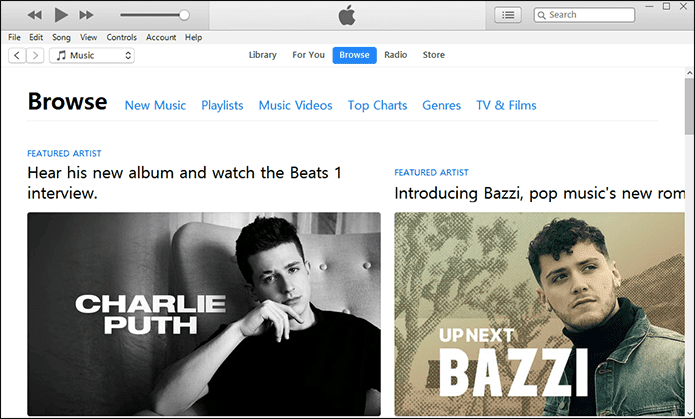The width and height of the screenshot is (695, 419).
Task: Click the magnifying glass search icon
Action: tap(542, 16)
